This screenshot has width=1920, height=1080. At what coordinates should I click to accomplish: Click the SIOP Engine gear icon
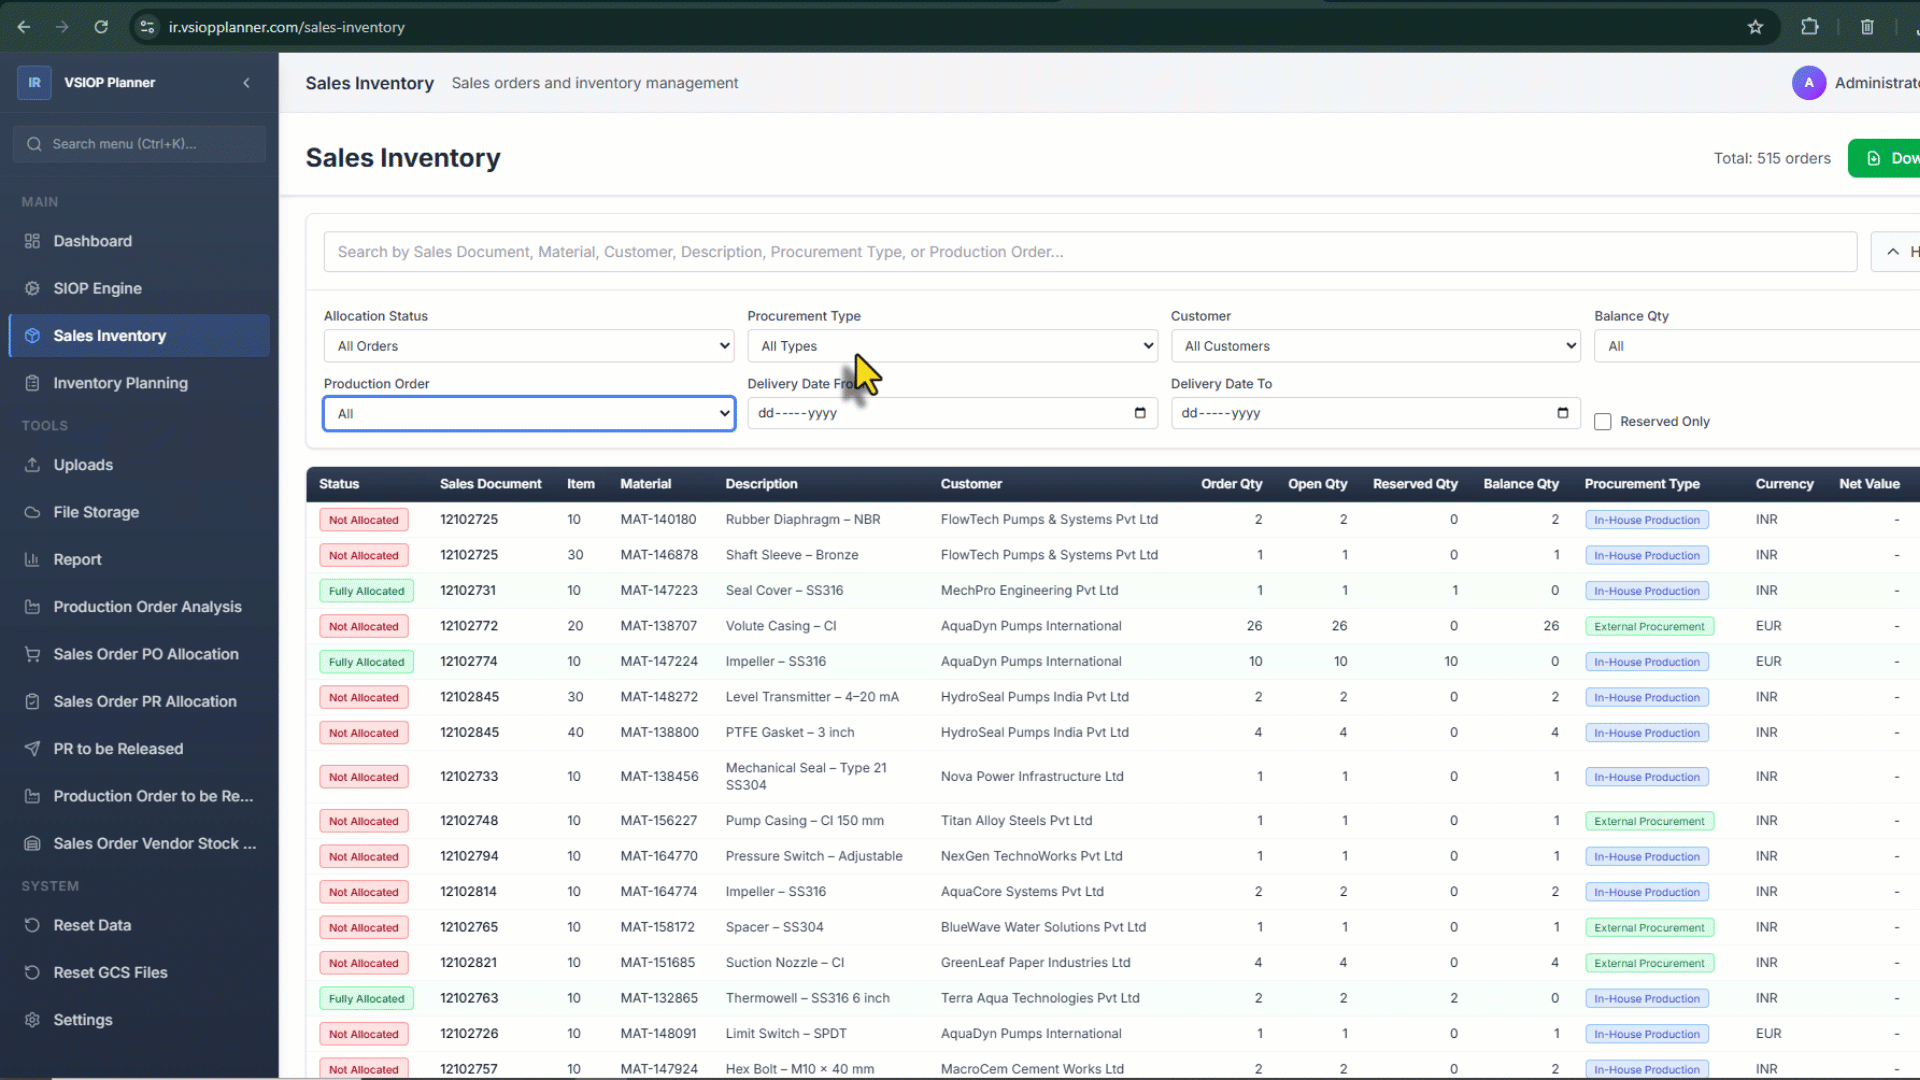pyautogui.click(x=32, y=288)
